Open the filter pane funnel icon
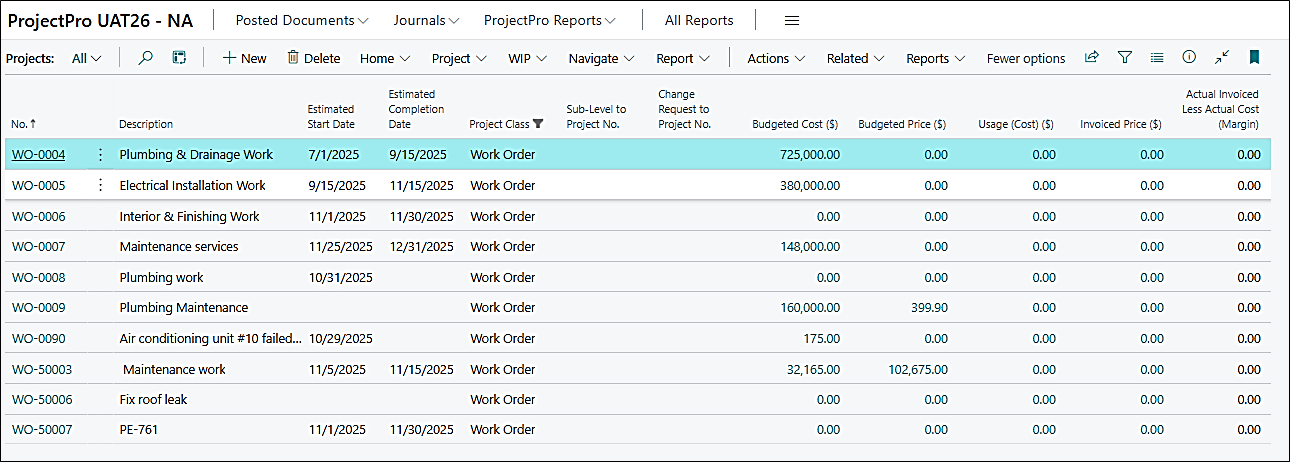 [x=1124, y=58]
